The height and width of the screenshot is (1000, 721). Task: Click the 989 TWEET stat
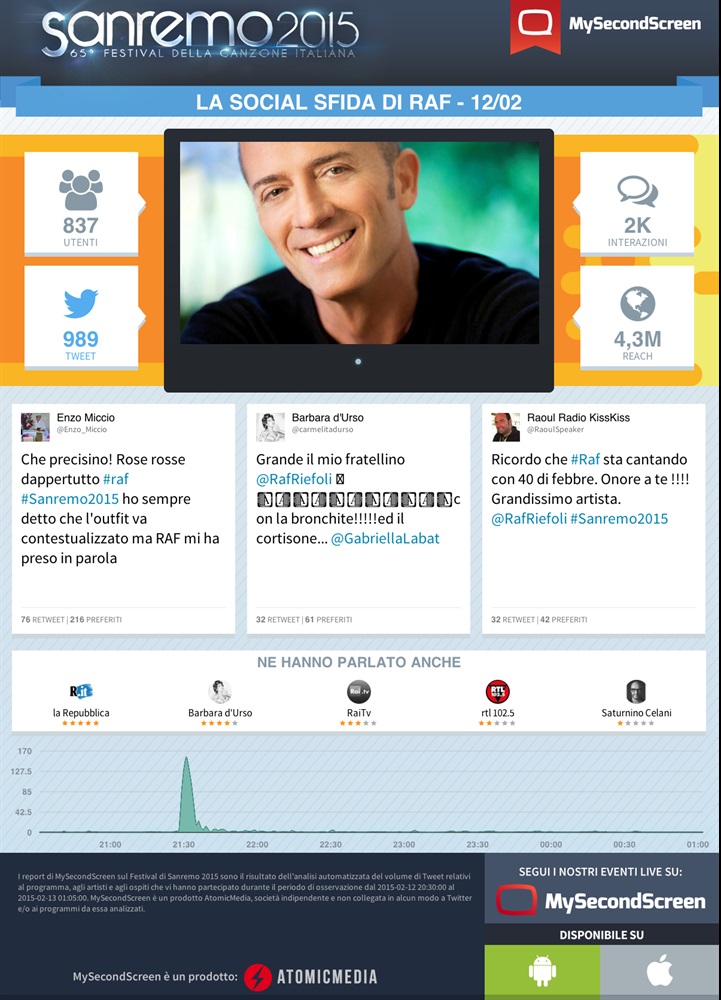click(81, 345)
